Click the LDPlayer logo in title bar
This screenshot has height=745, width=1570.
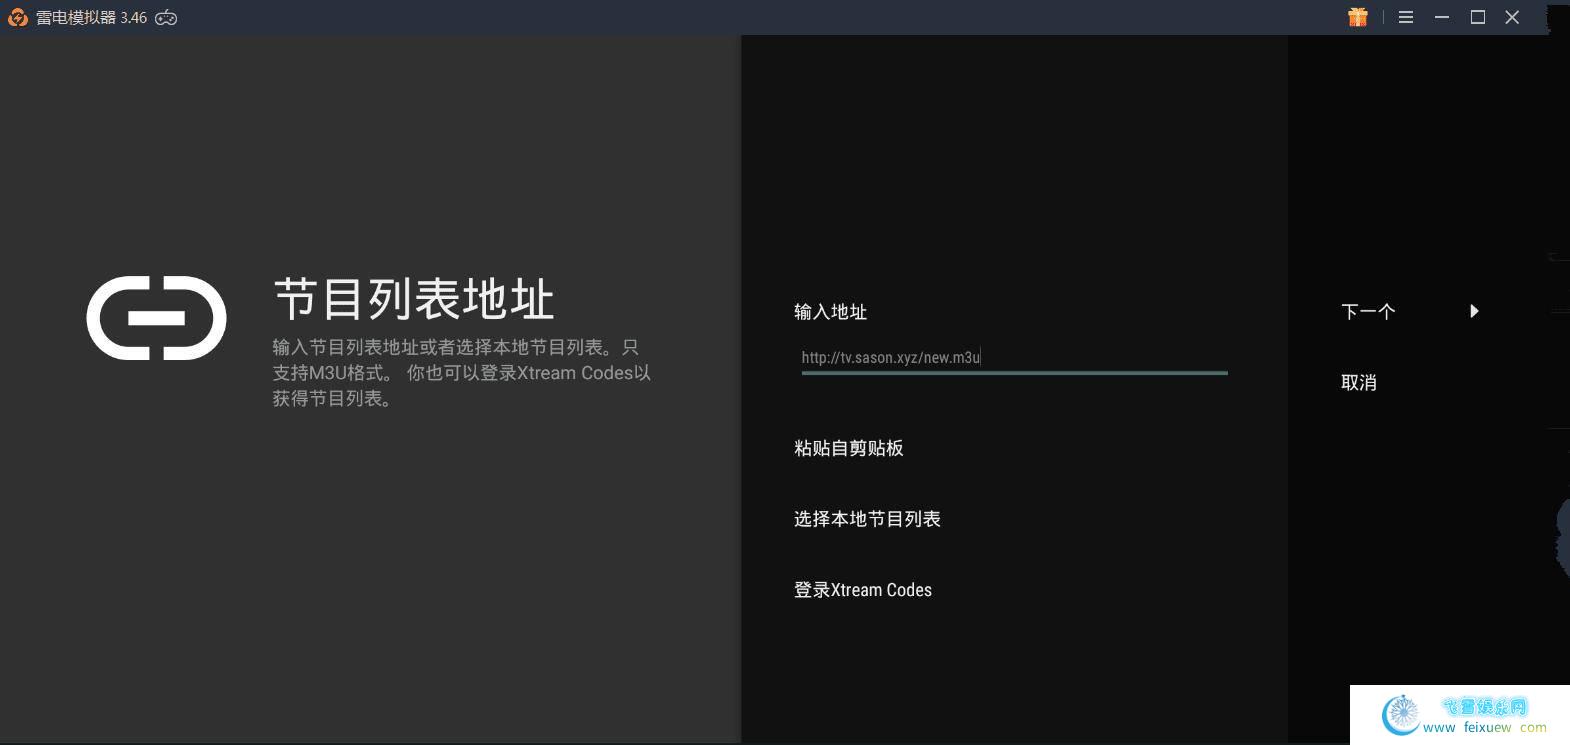(18, 17)
